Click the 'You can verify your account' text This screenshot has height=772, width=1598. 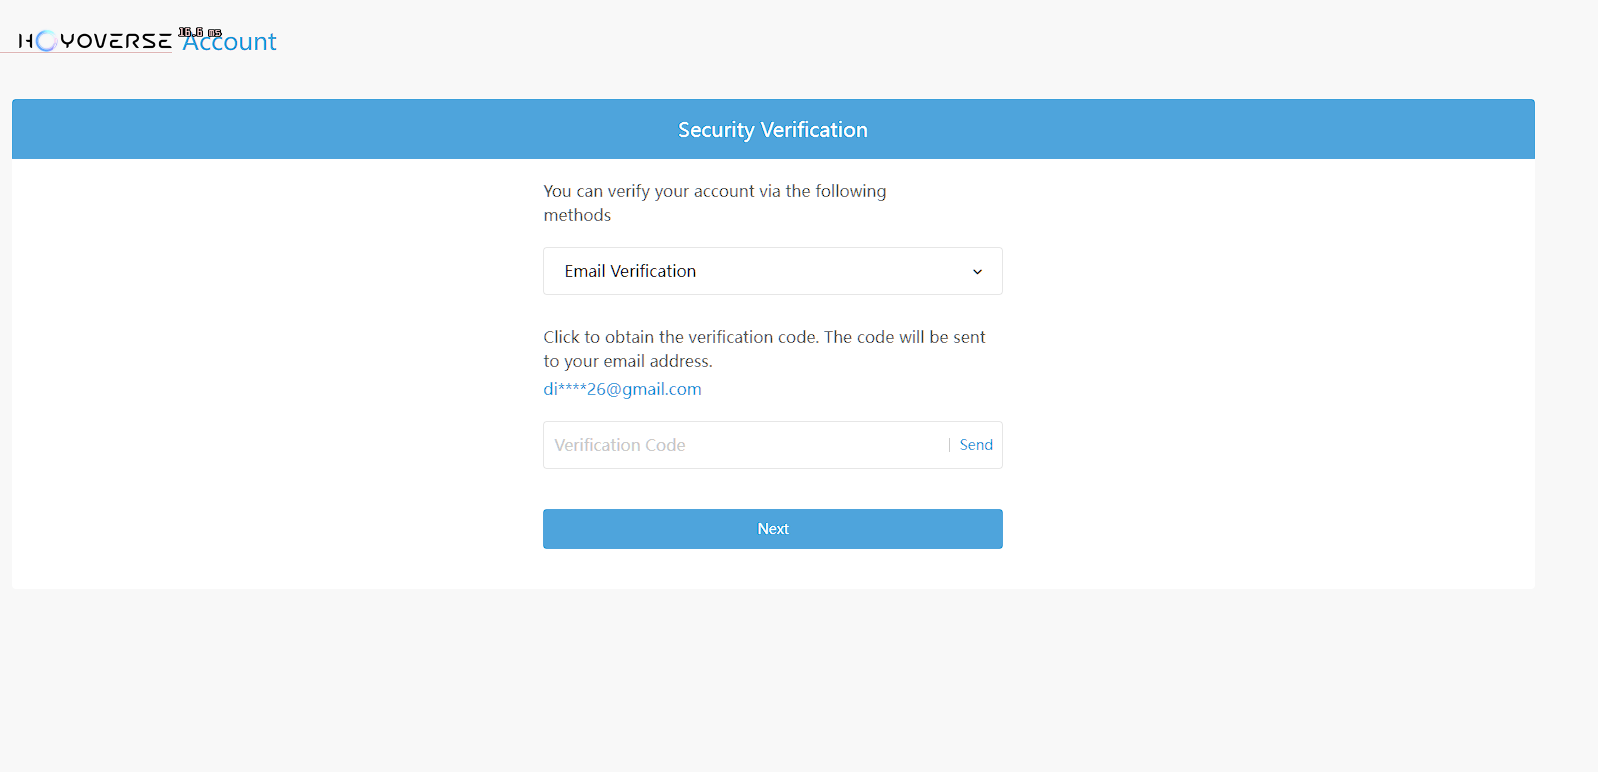[x=714, y=191]
